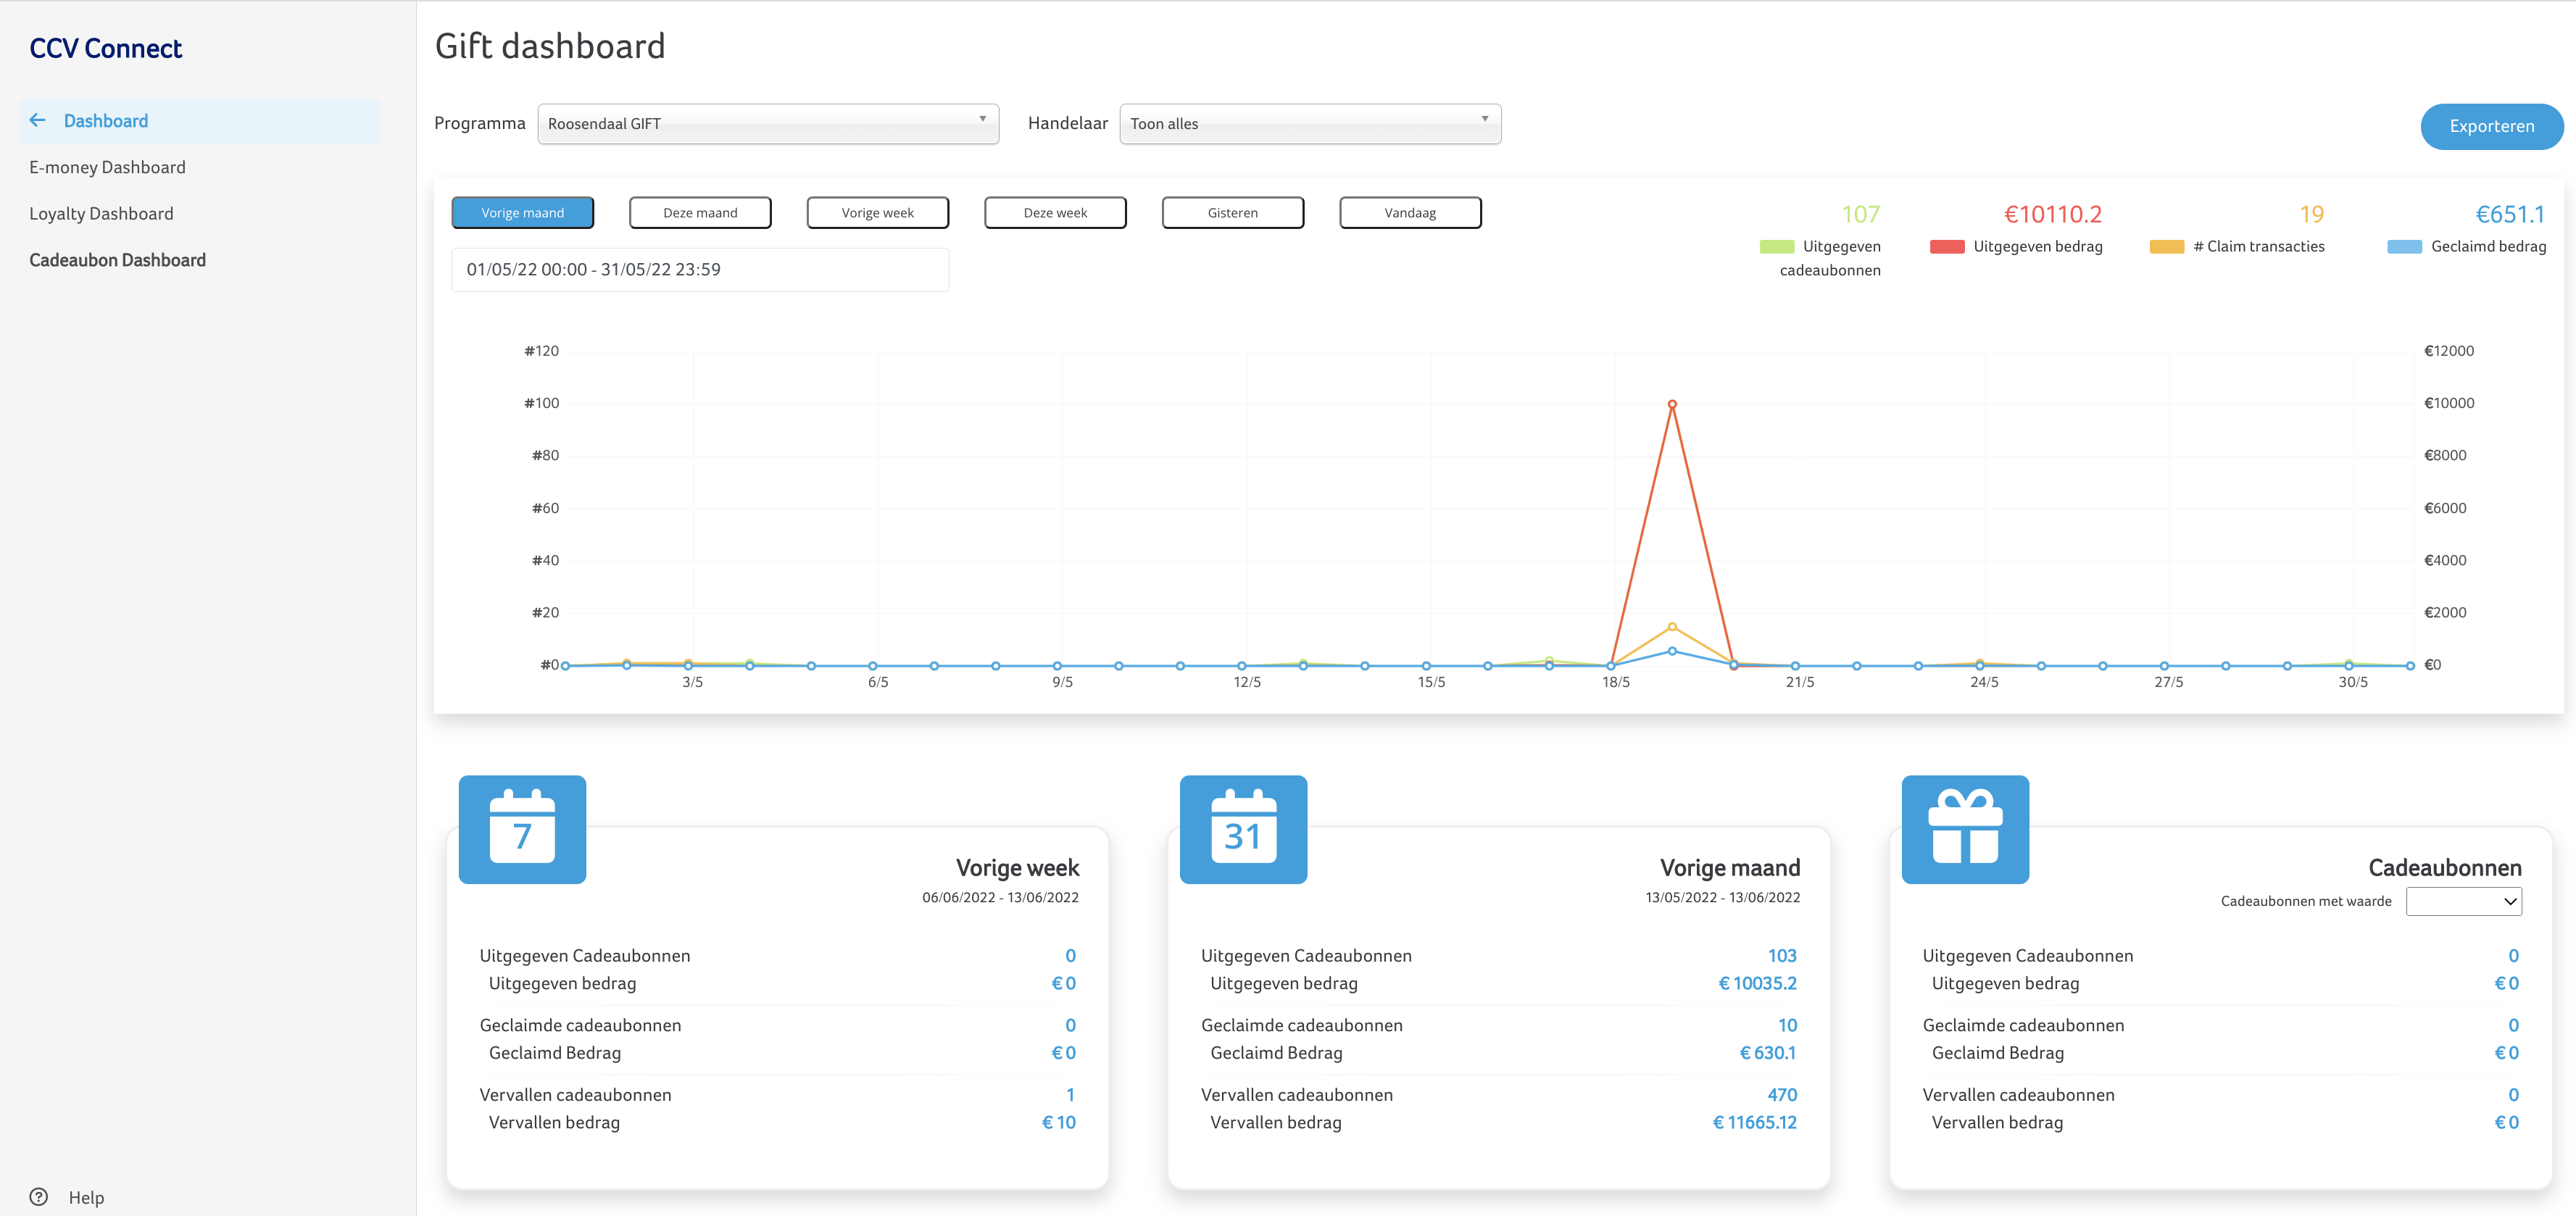Click the CCV Connect logo
2576x1216 pixels.
[x=106, y=48]
